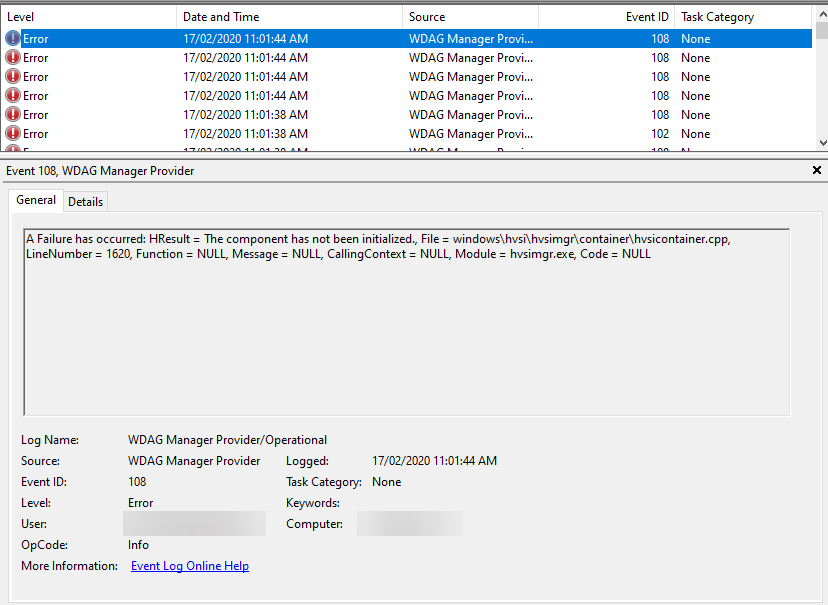Viewport: 828px width, 605px height.
Task: Sort events by the Event ID column header
Action: pos(606,17)
